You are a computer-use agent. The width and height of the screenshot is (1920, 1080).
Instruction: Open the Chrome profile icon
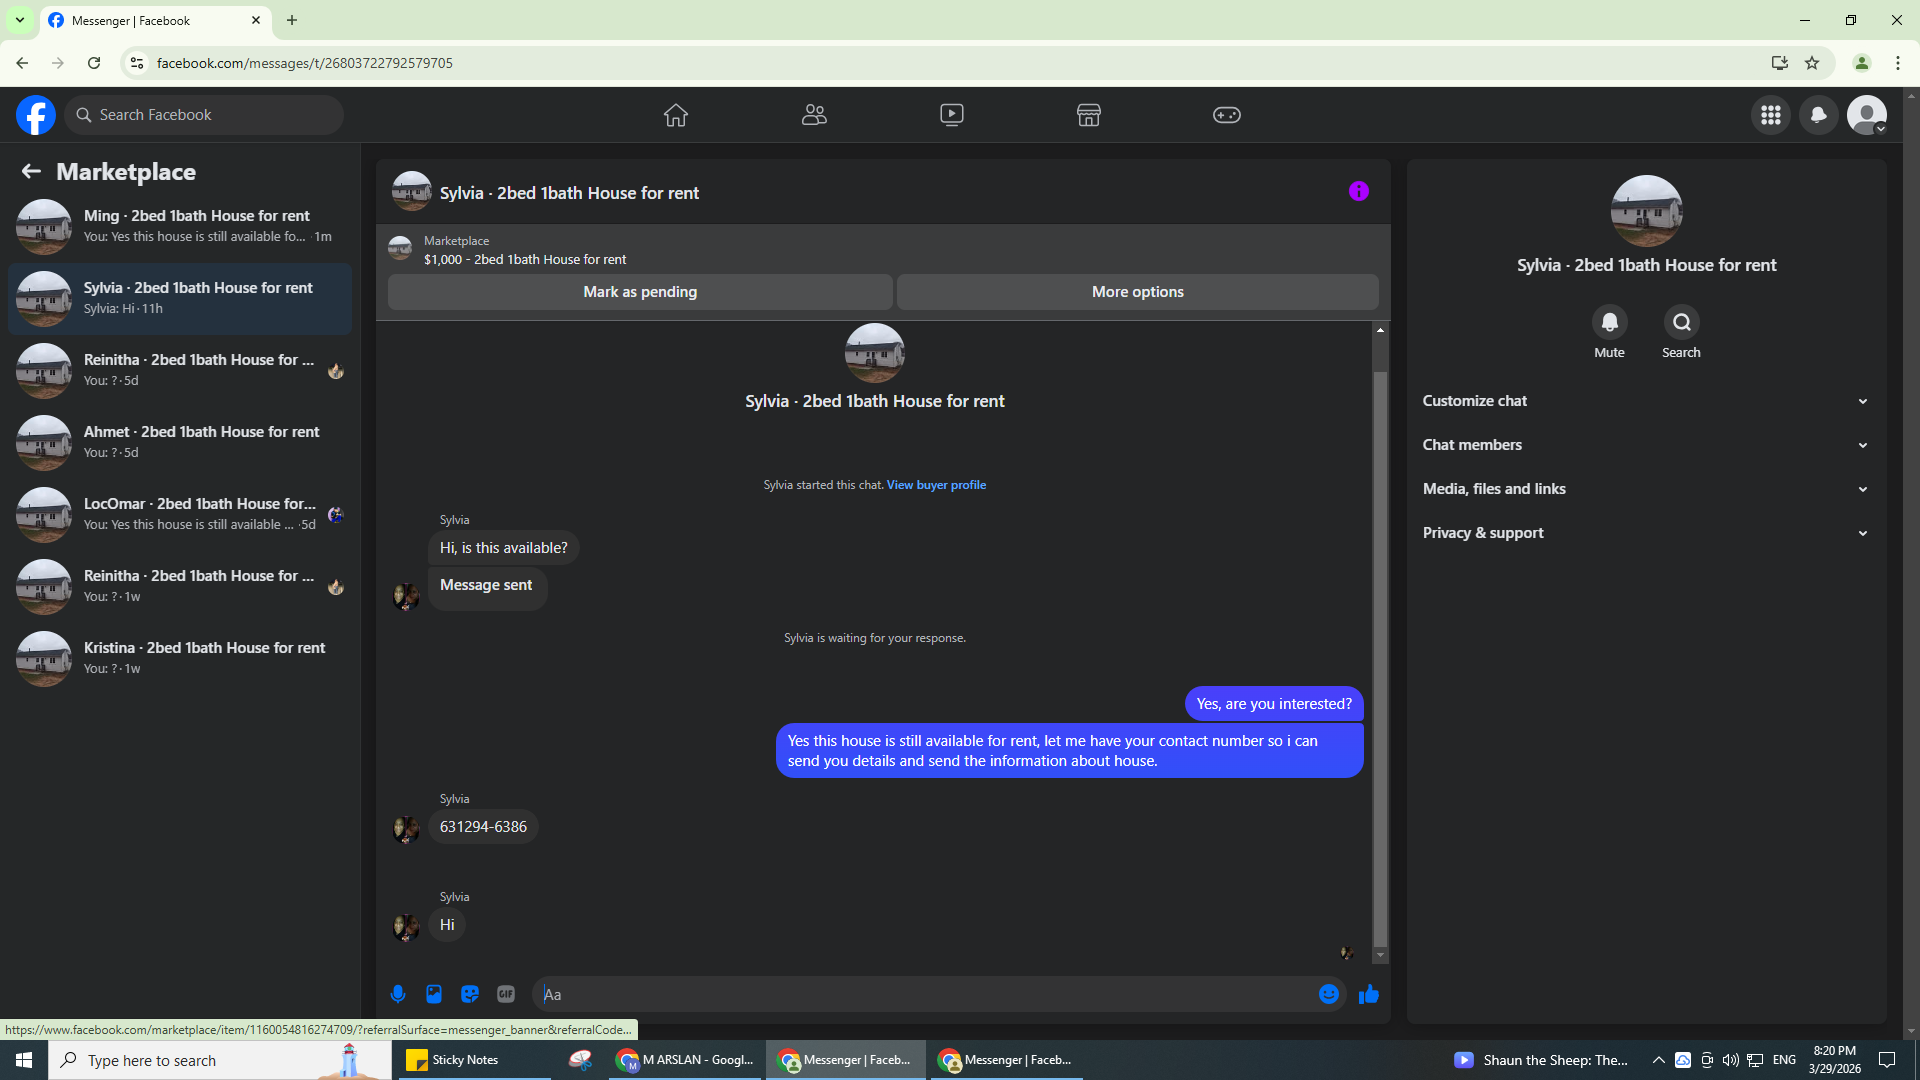[1862, 63]
